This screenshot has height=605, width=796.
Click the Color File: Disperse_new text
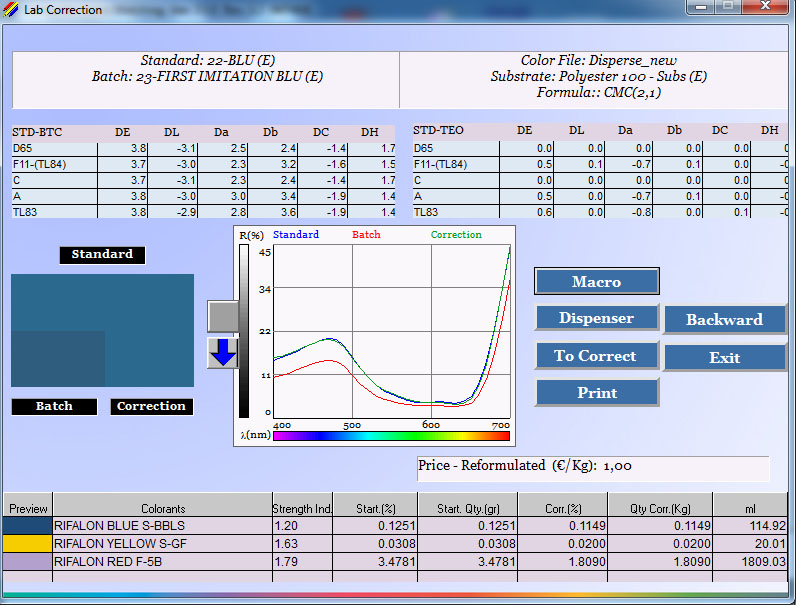coord(599,60)
